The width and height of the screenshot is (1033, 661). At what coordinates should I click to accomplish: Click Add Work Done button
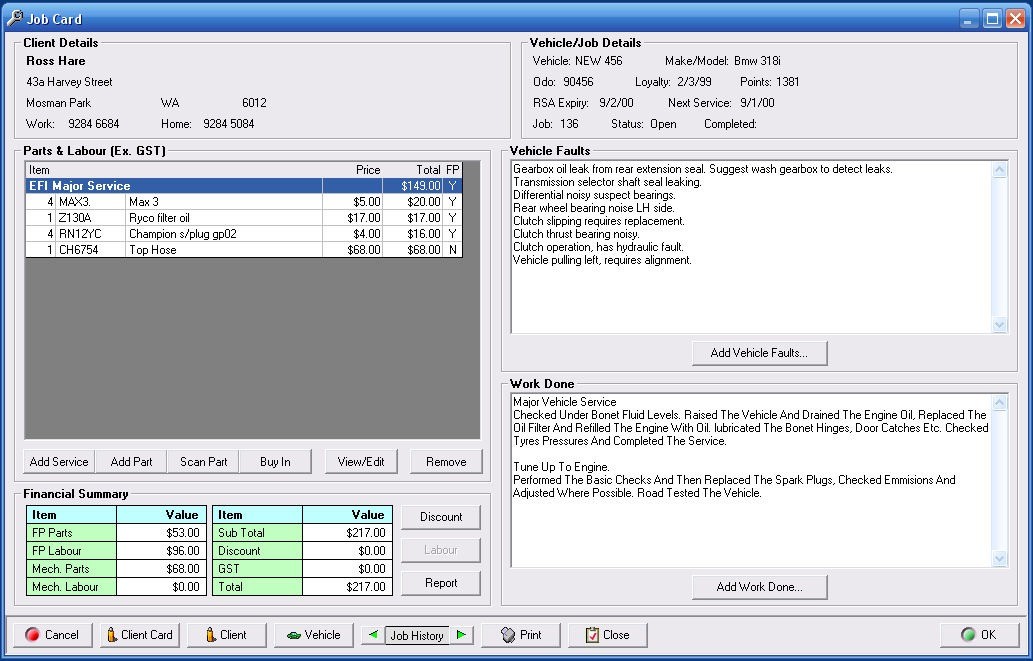(759, 587)
